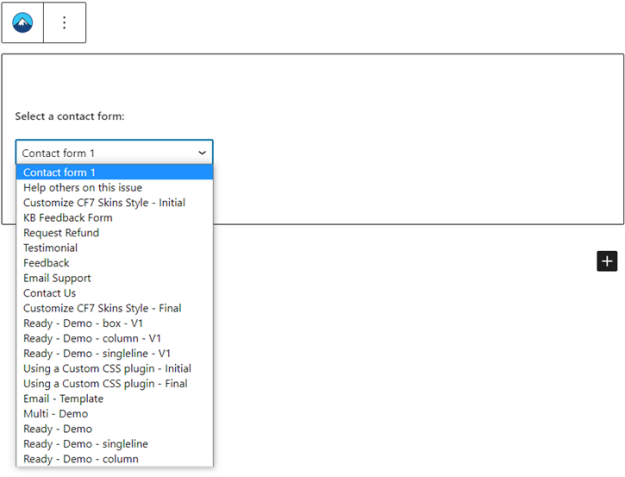Open the block options three-dot menu

tap(64, 22)
